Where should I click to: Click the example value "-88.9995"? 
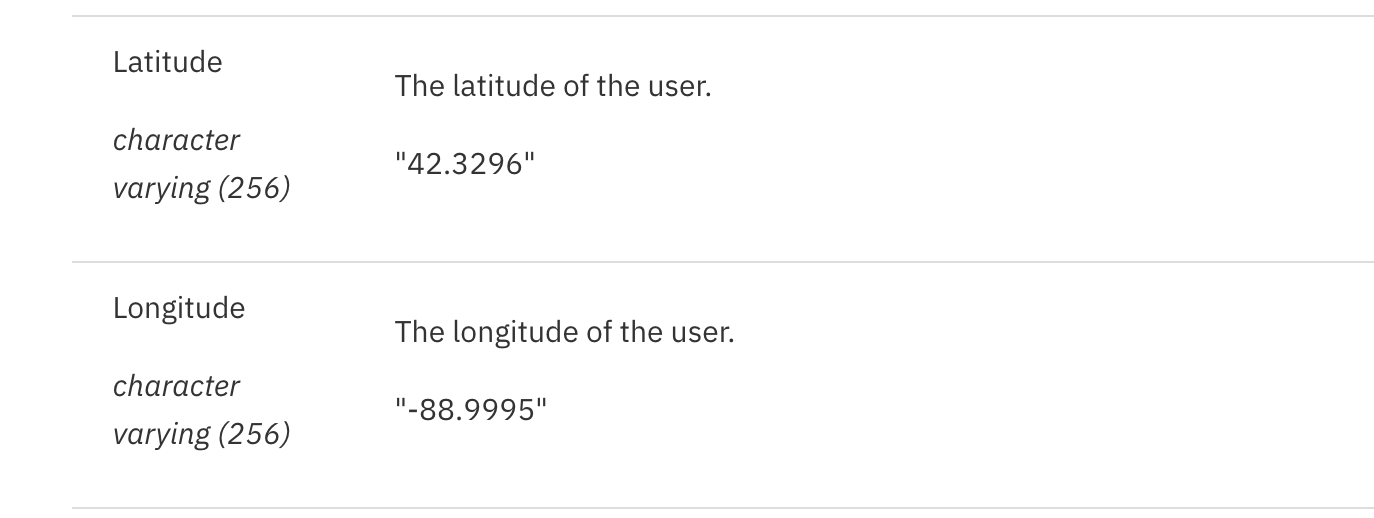[471, 410]
